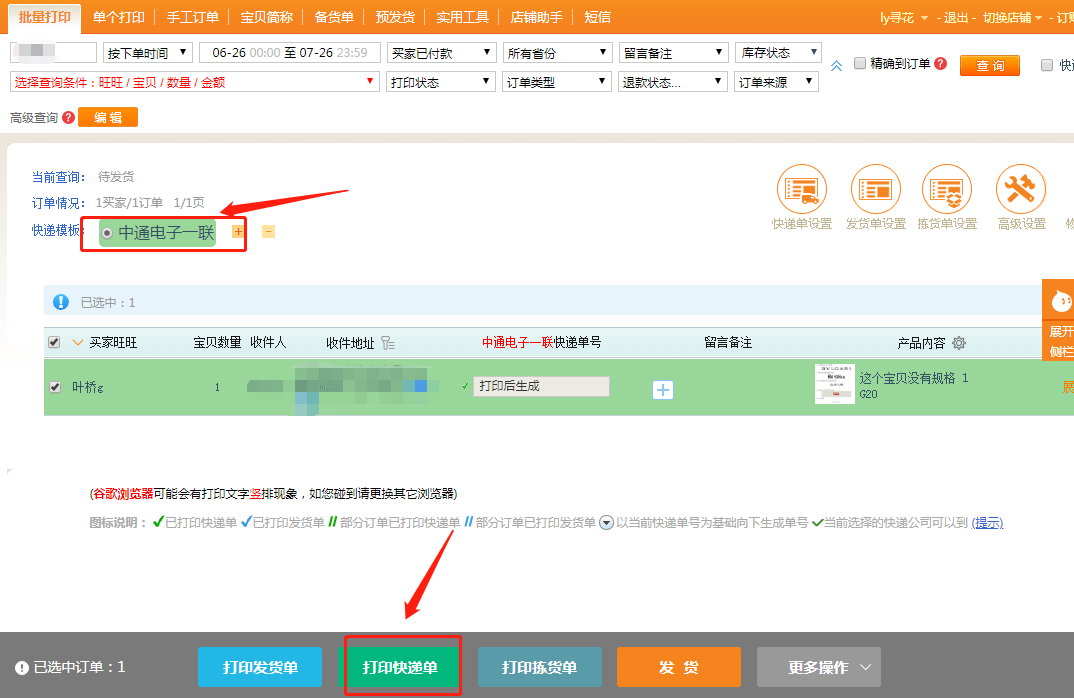Click the filter icon beside 收件地址

(388, 342)
